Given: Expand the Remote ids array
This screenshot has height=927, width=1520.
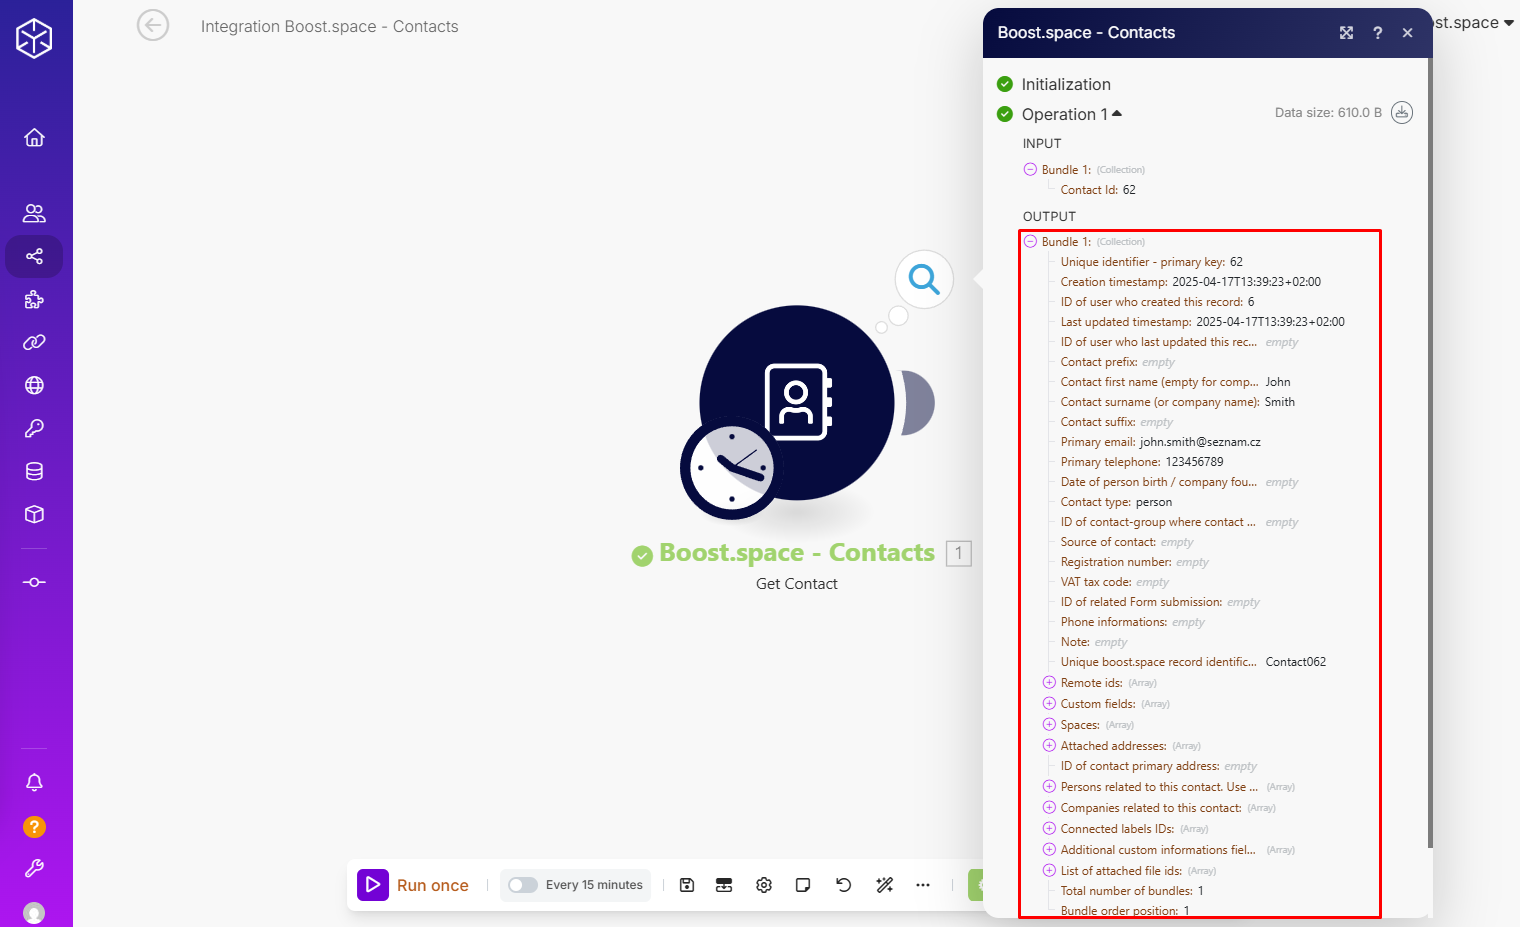Looking at the screenshot, I should pos(1049,683).
